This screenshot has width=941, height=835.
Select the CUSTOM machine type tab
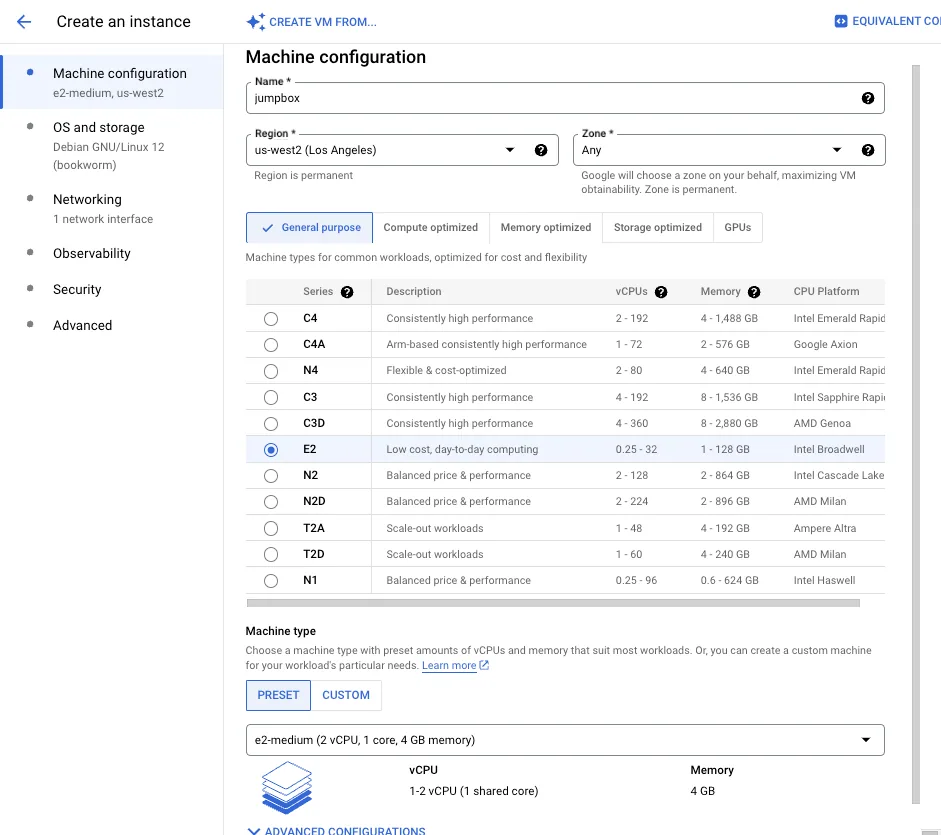[x=346, y=695]
